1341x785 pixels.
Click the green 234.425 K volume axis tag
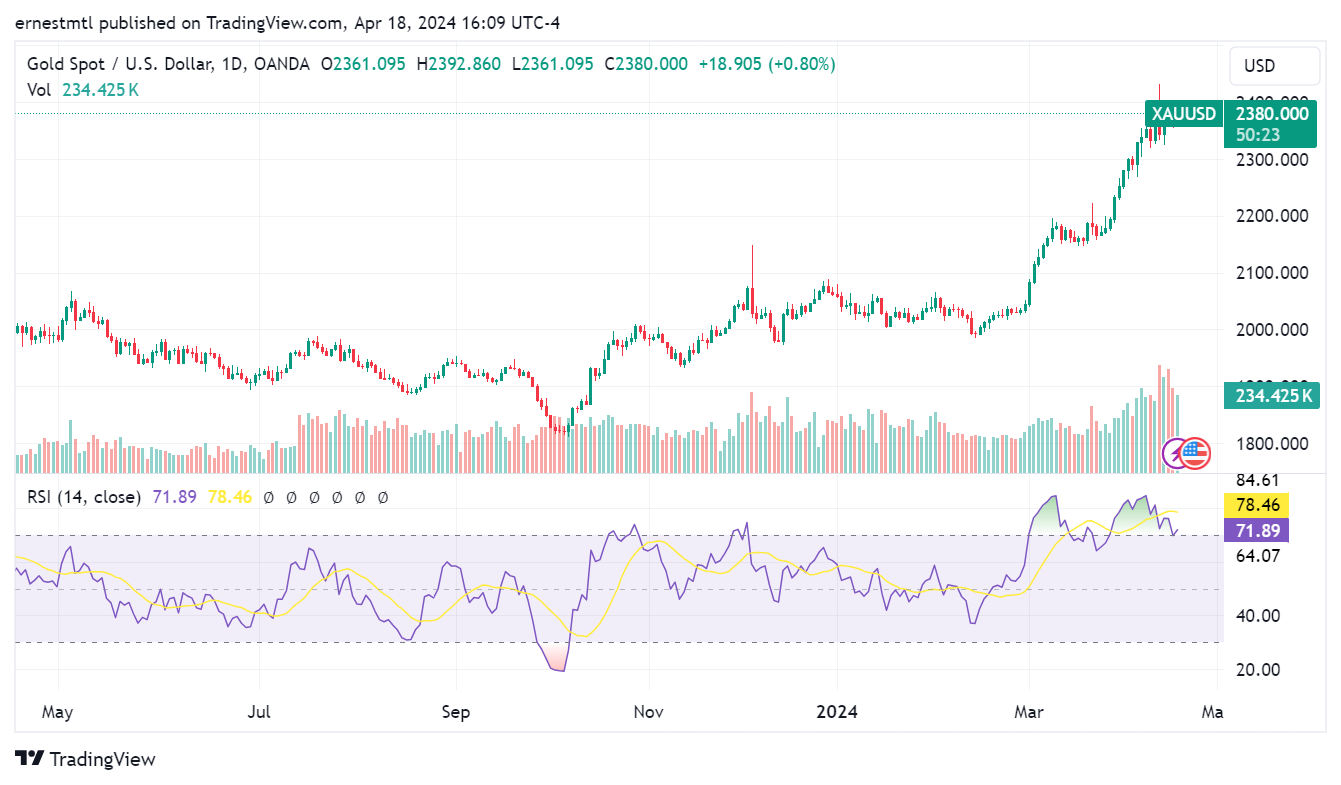[x=1270, y=396]
